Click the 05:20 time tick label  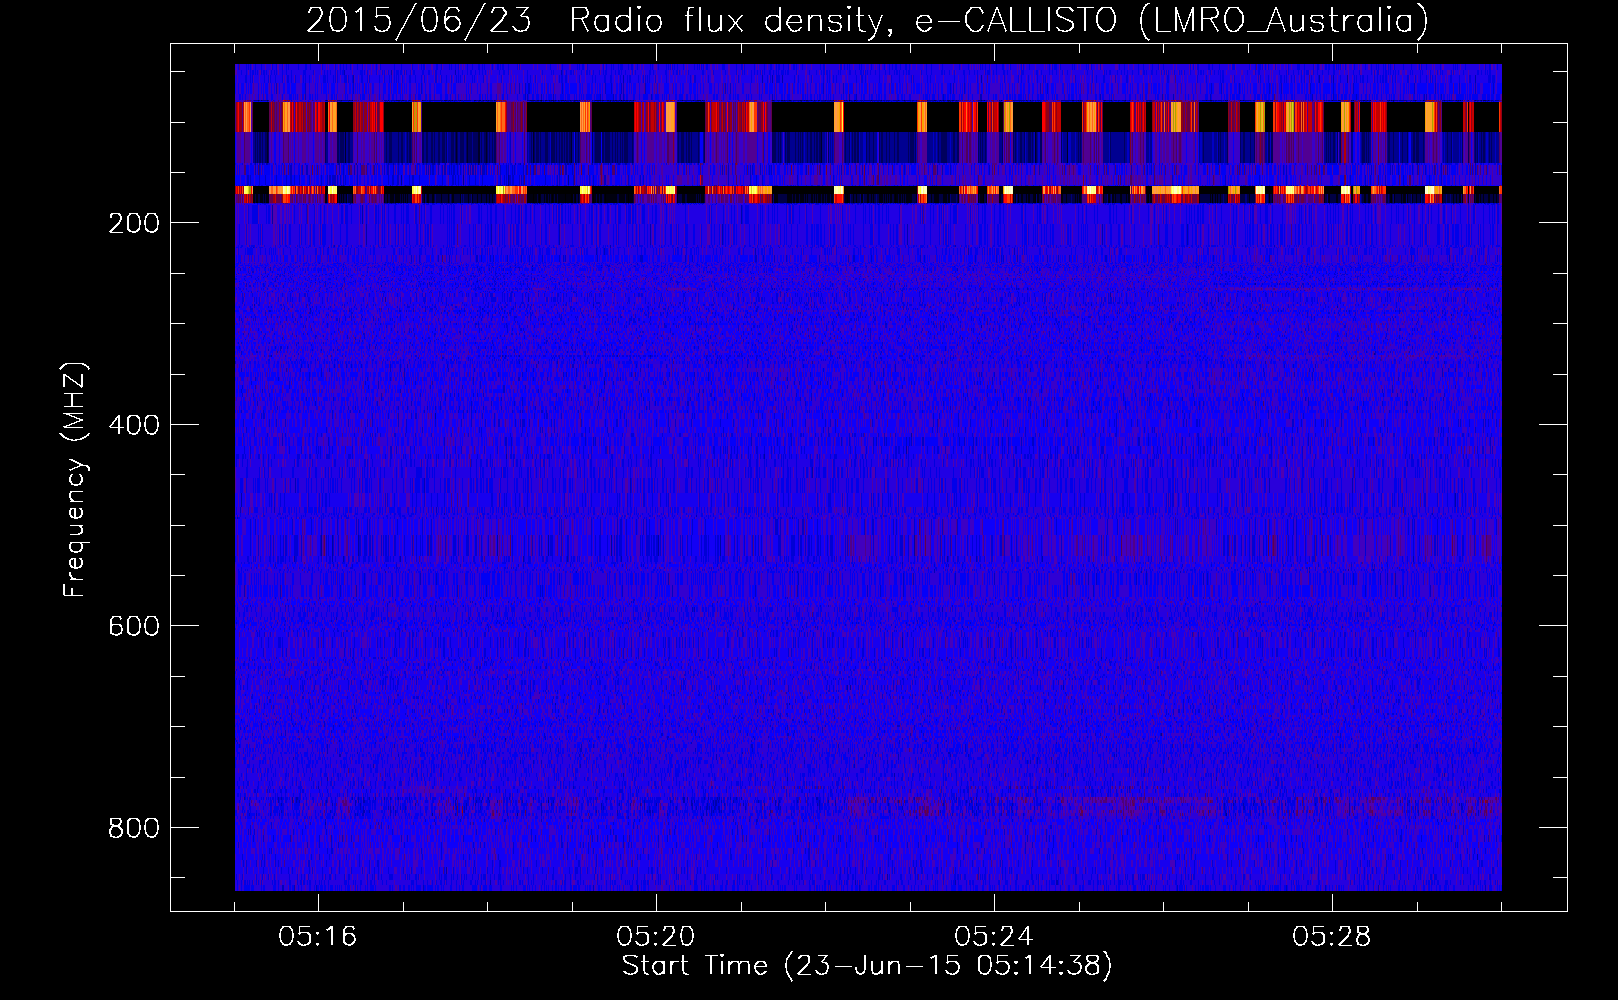656,937
